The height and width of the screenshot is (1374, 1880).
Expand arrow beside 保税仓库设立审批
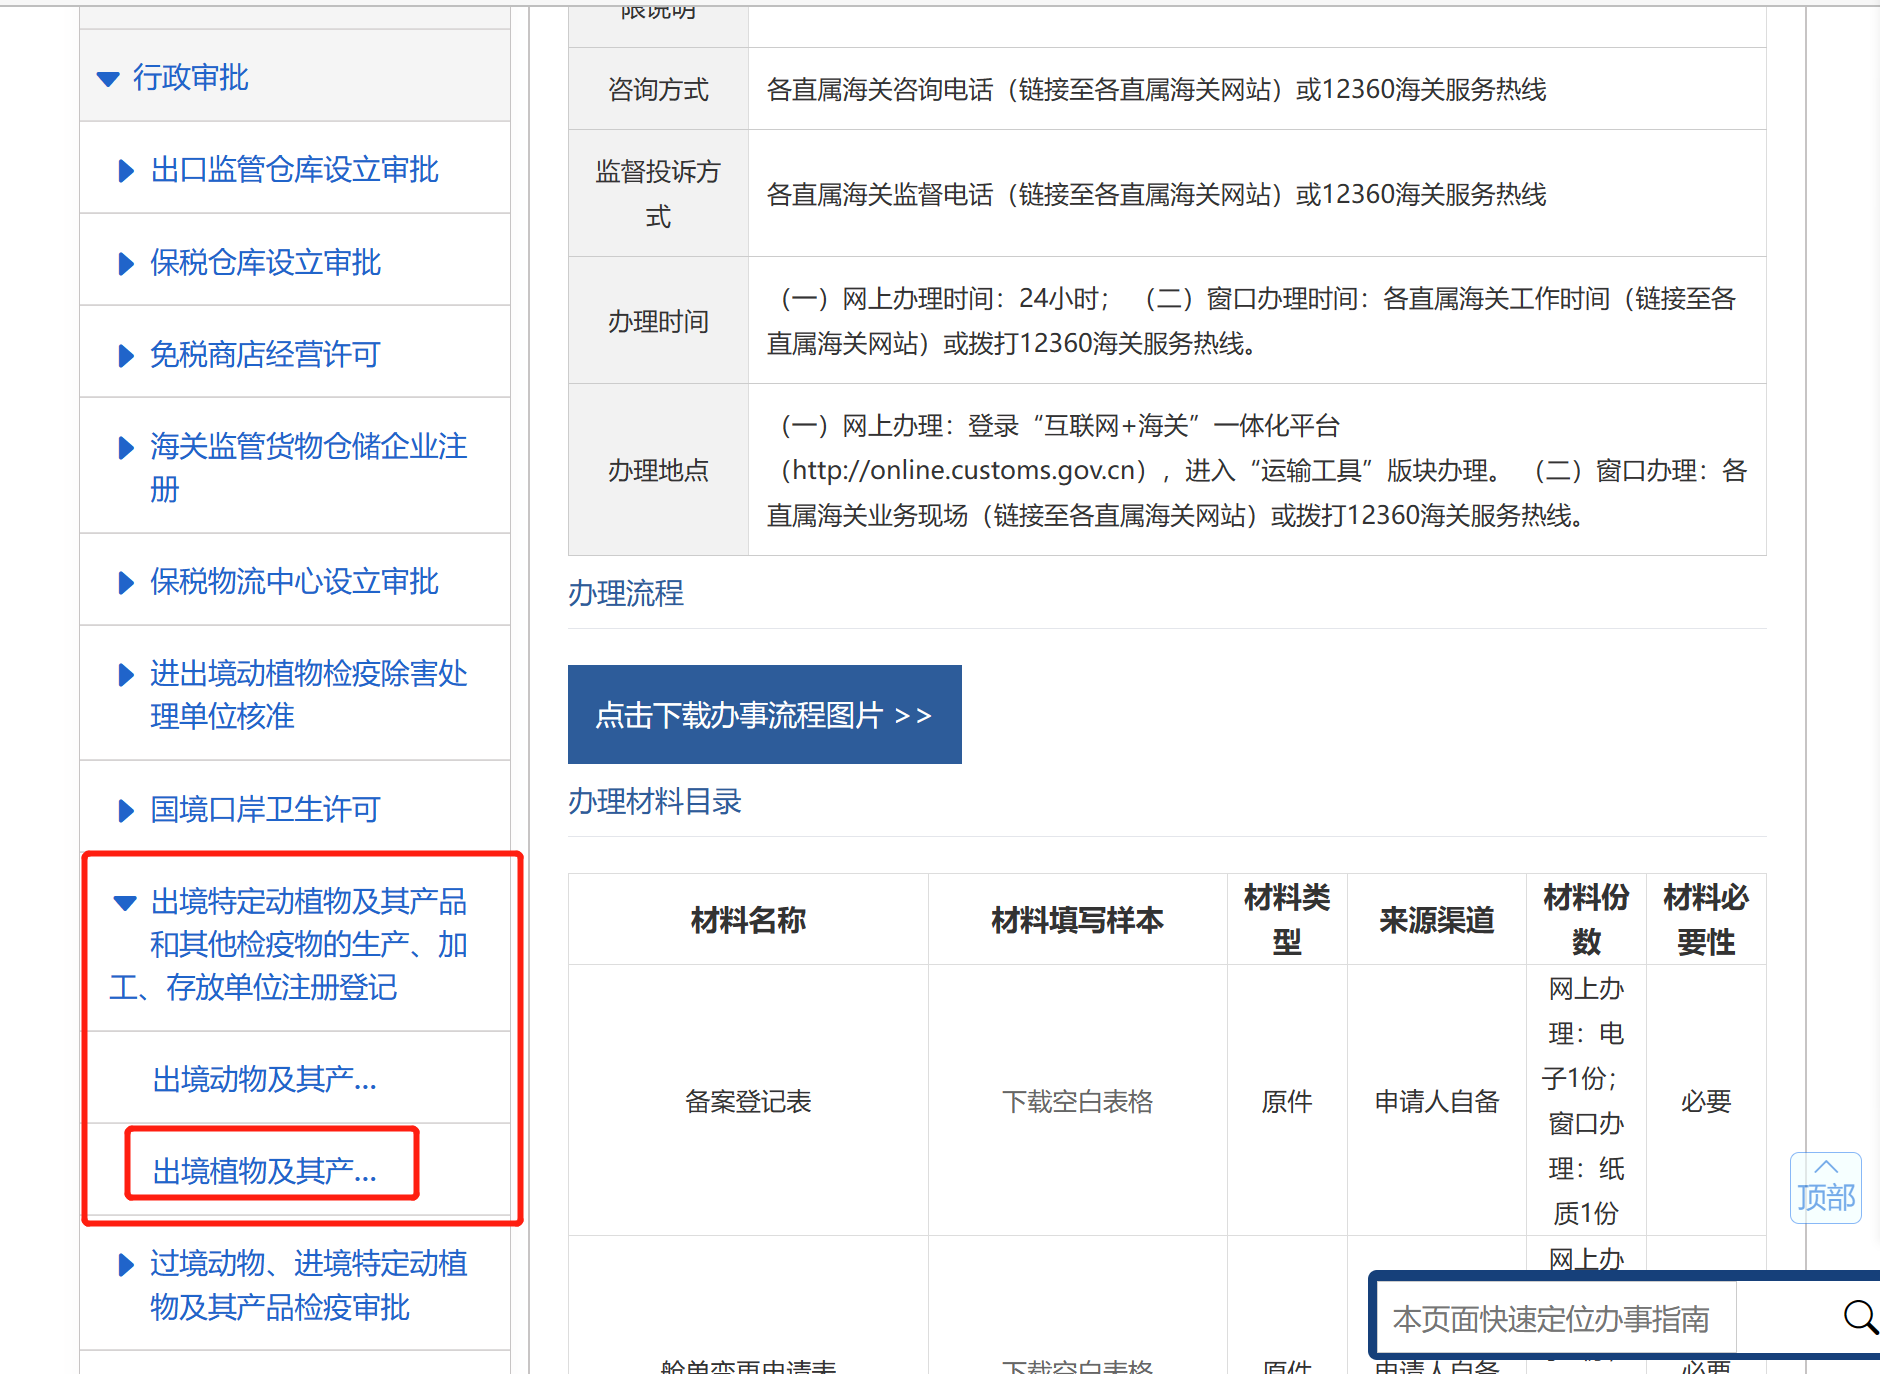coord(126,264)
